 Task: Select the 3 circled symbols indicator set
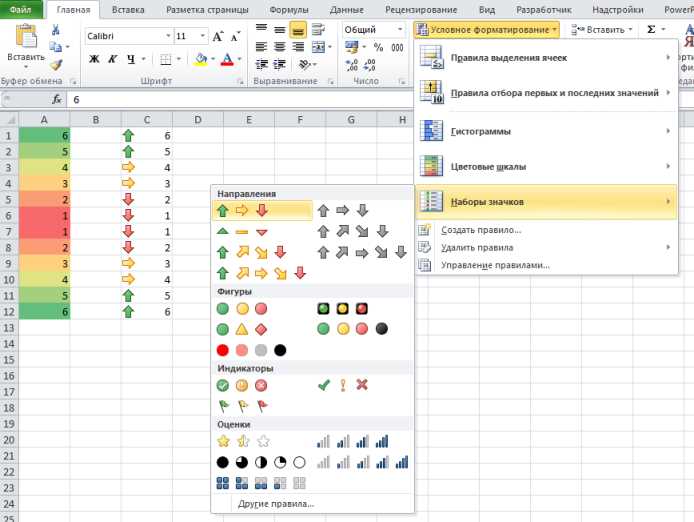[x=242, y=386]
